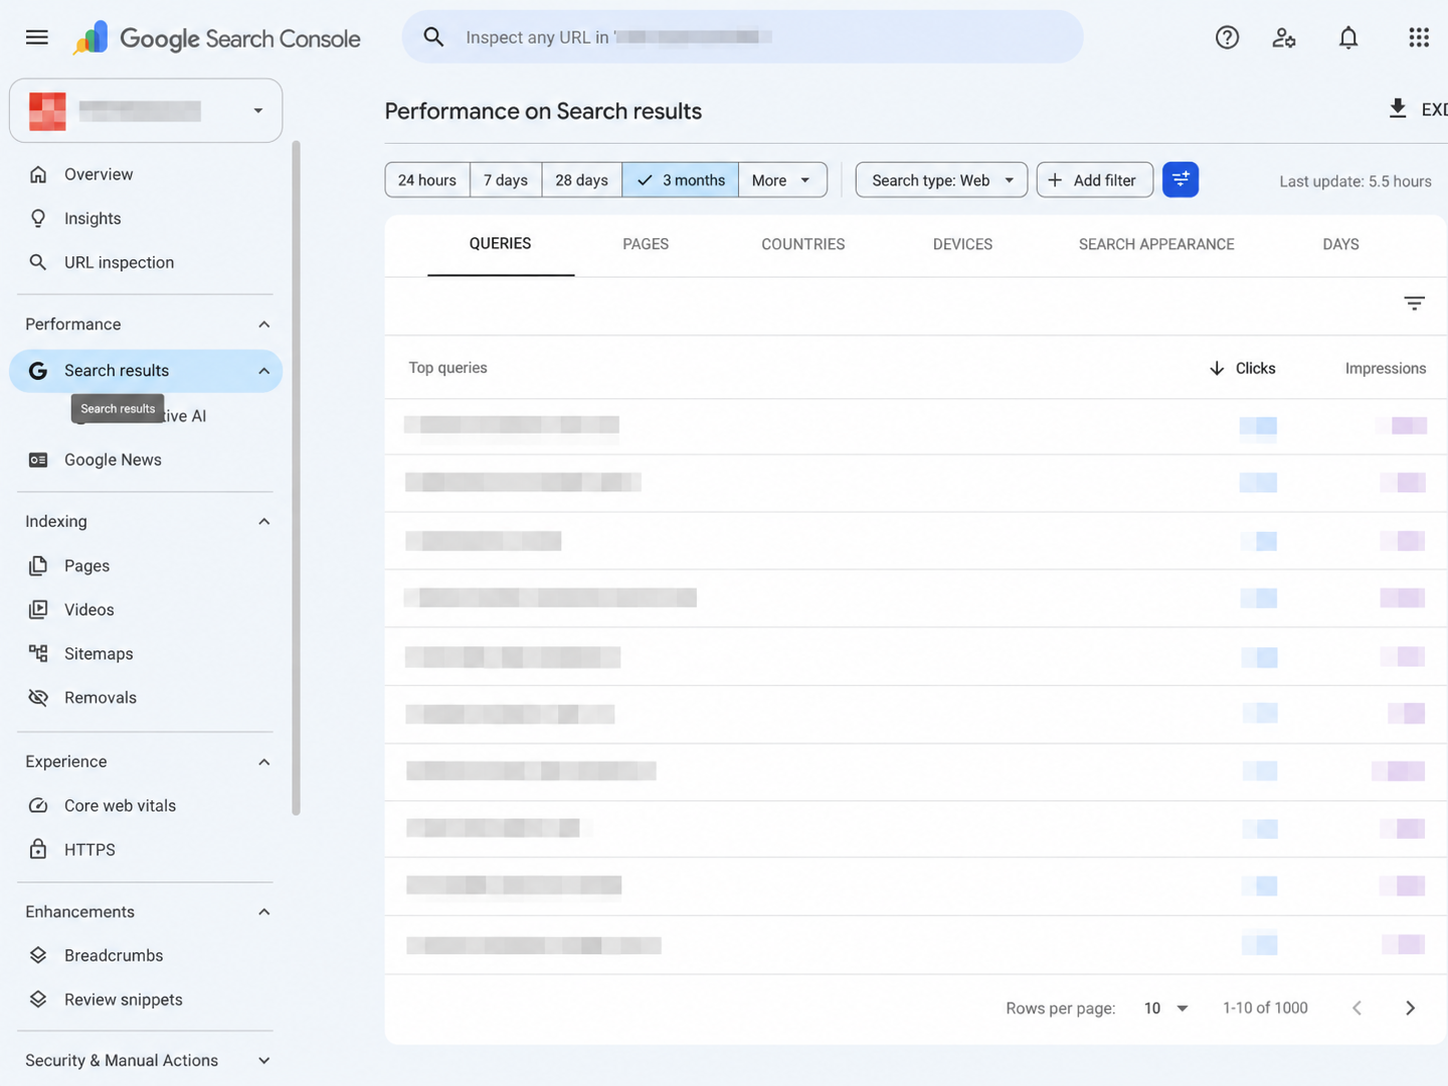Click the Pages indexing icon
1448x1086 pixels.
pyautogui.click(x=38, y=566)
